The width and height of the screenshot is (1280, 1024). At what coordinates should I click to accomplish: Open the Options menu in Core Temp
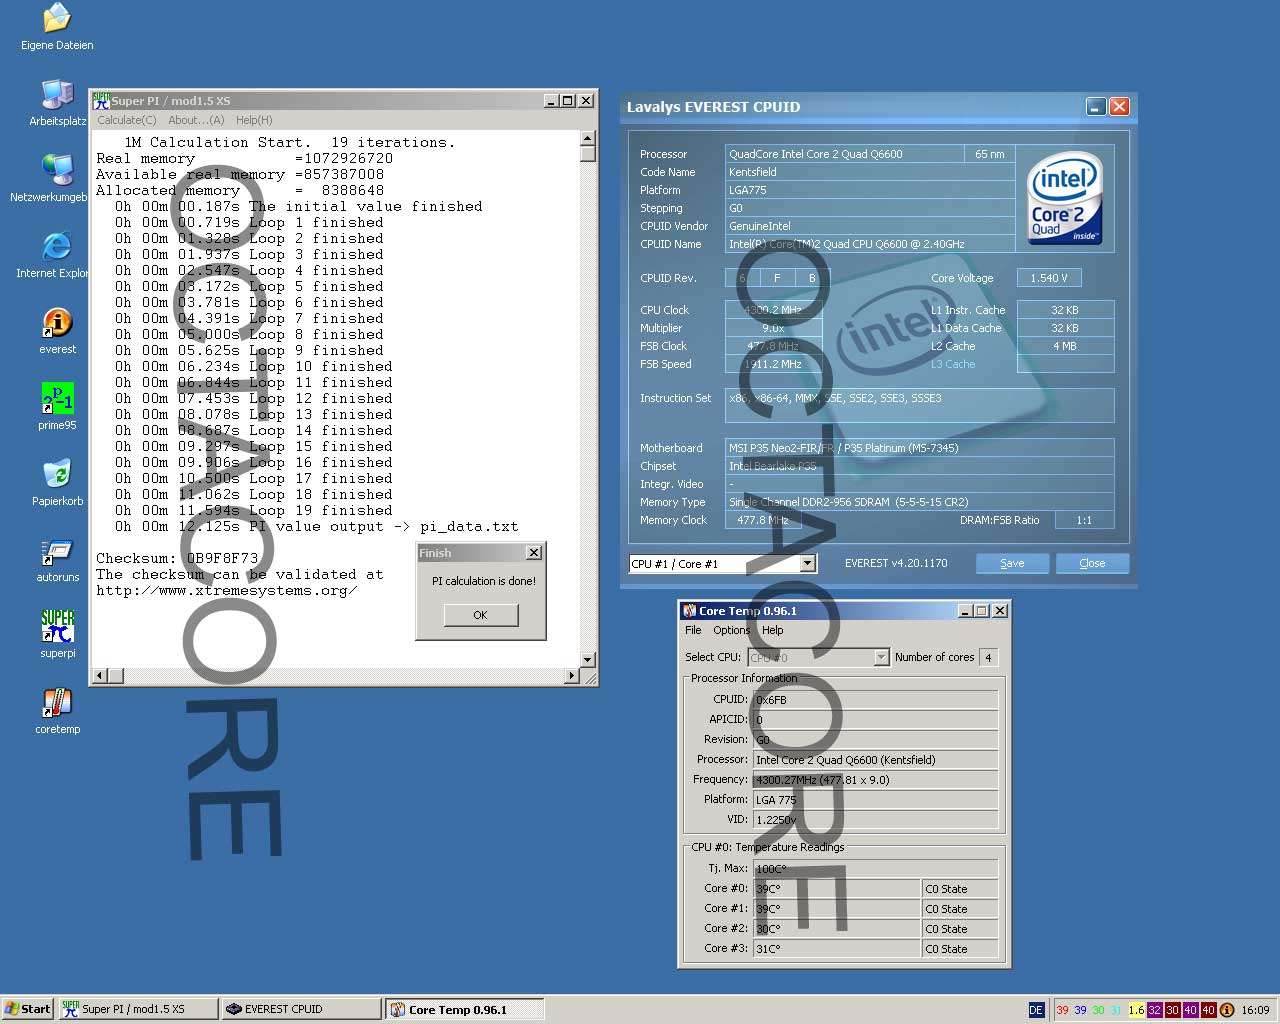tap(731, 630)
